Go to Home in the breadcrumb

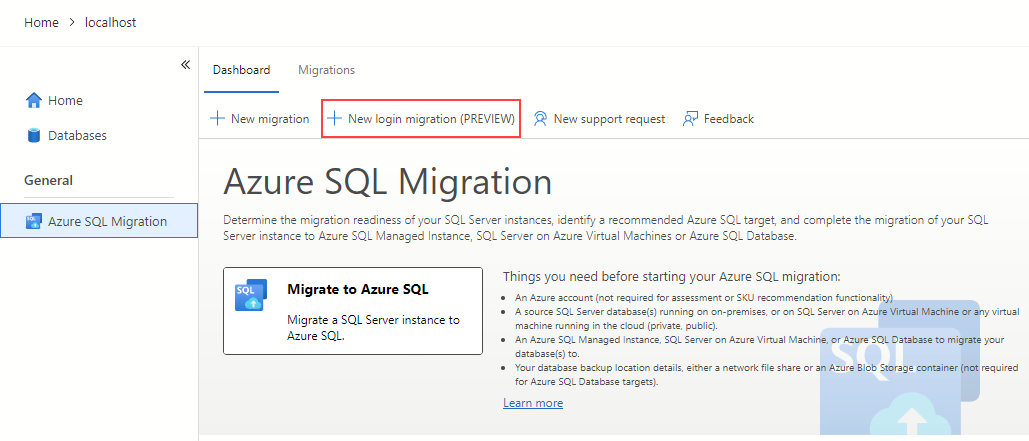tap(41, 22)
